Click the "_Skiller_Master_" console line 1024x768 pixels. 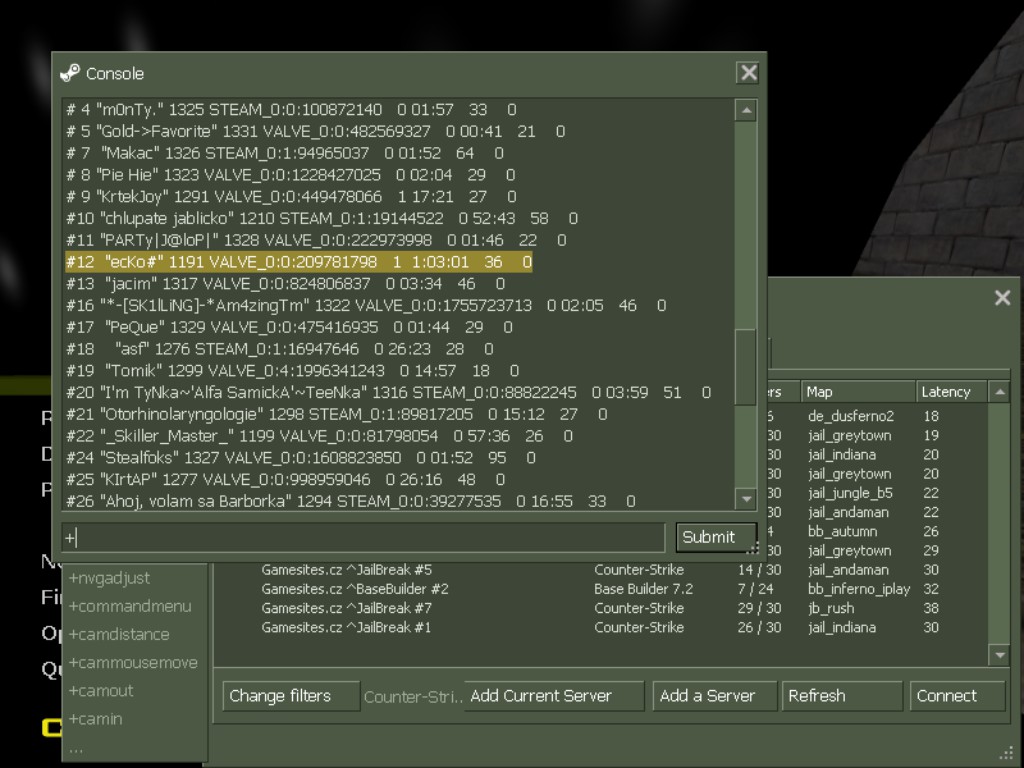[x=319, y=436]
